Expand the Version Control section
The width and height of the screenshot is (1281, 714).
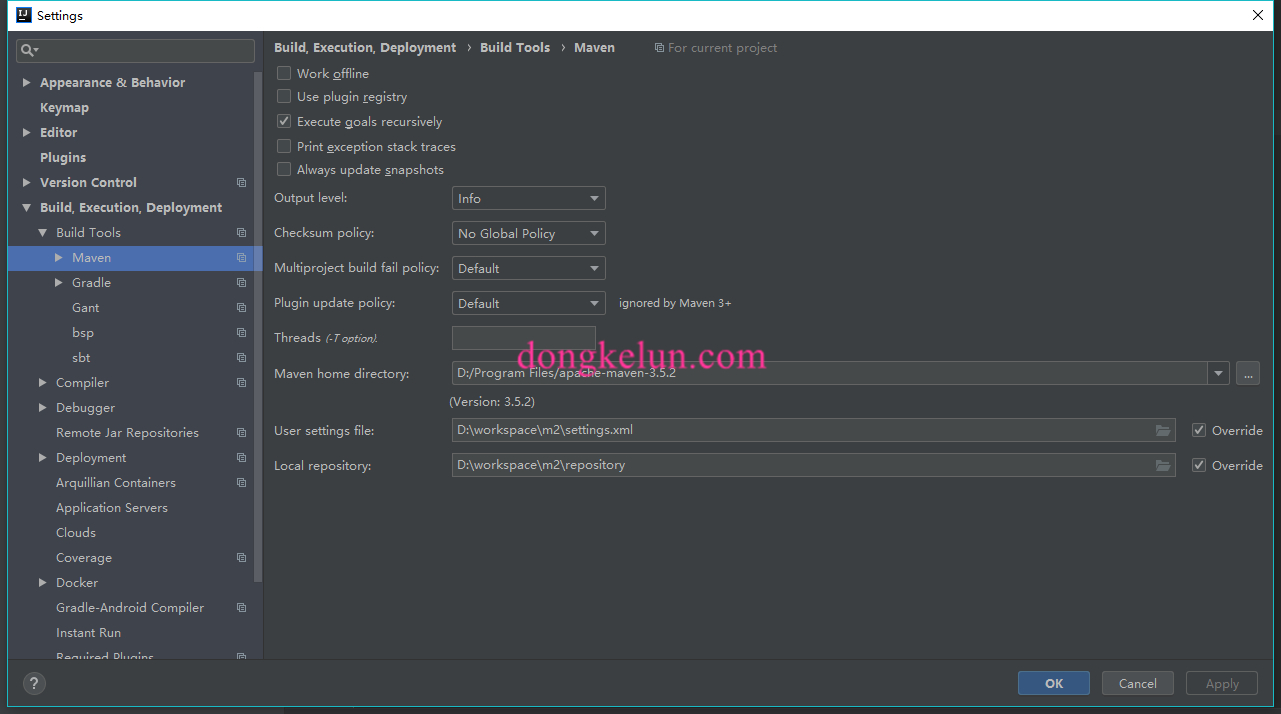pos(27,183)
